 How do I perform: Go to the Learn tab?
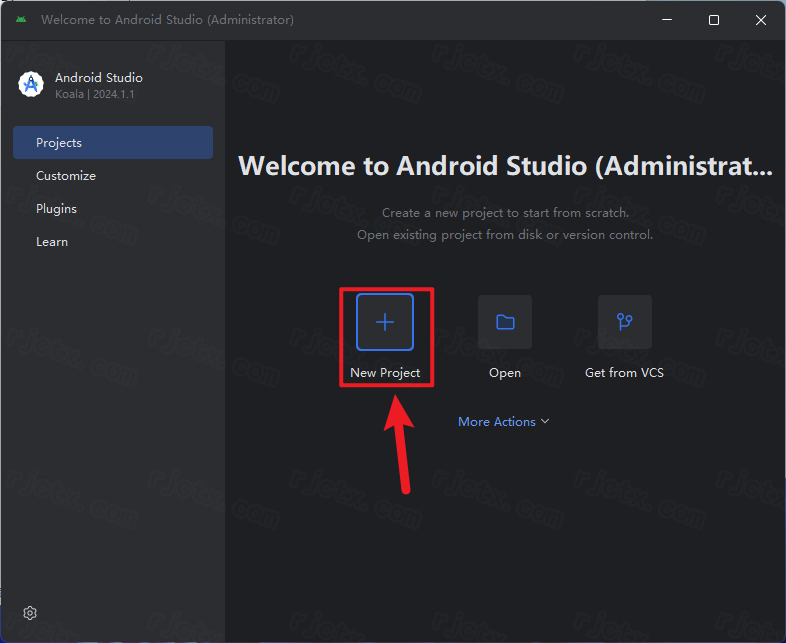coord(113,242)
